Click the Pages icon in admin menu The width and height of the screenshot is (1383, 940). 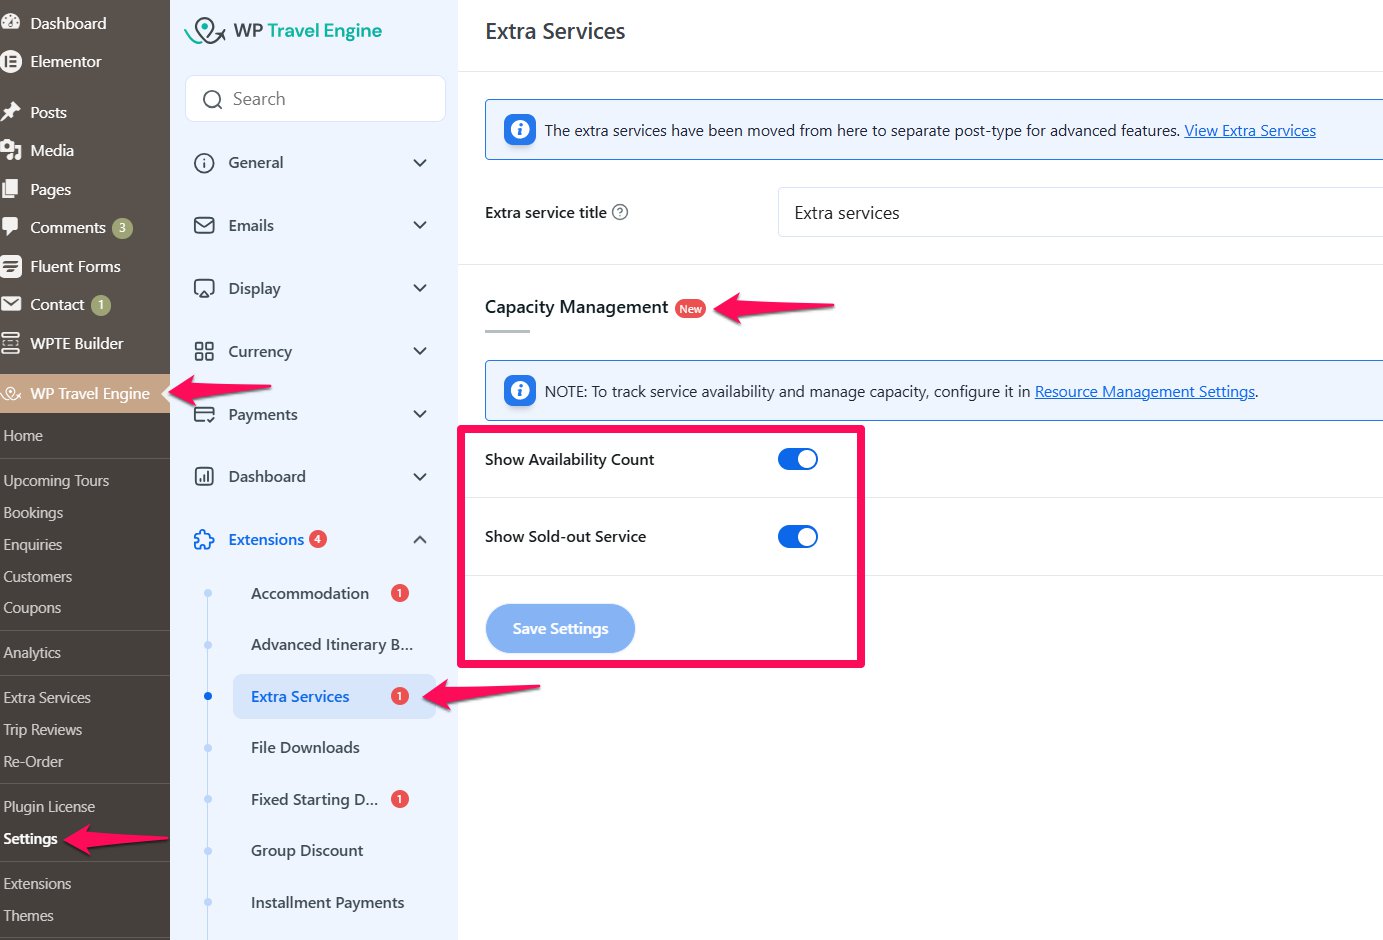point(11,189)
